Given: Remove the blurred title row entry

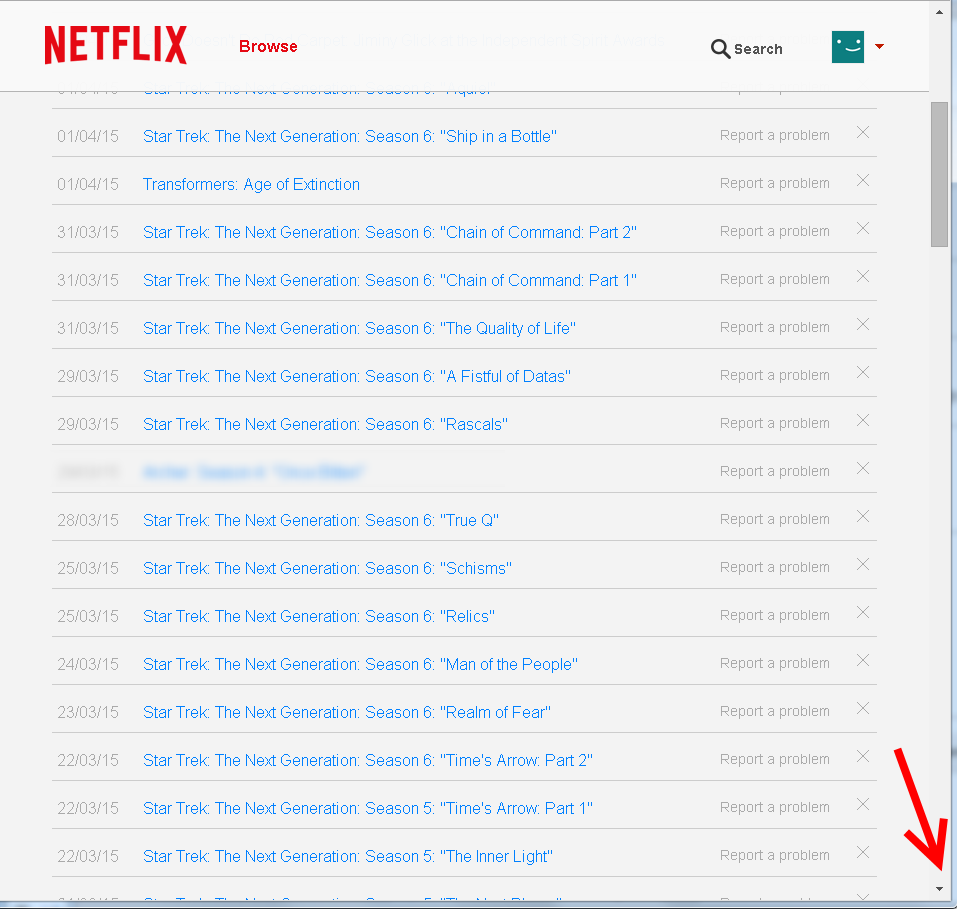Looking at the screenshot, I should (x=862, y=468).
